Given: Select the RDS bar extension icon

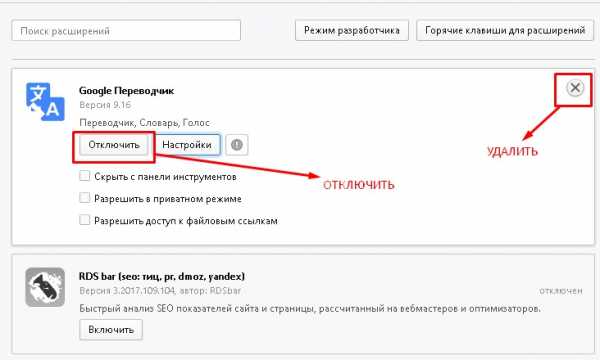Looking at the screenshot, I should (45, 287).
